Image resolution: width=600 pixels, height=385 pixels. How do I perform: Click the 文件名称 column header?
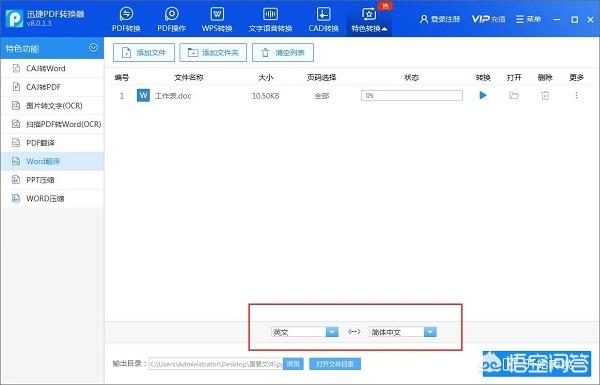click(x=189, y=77)
